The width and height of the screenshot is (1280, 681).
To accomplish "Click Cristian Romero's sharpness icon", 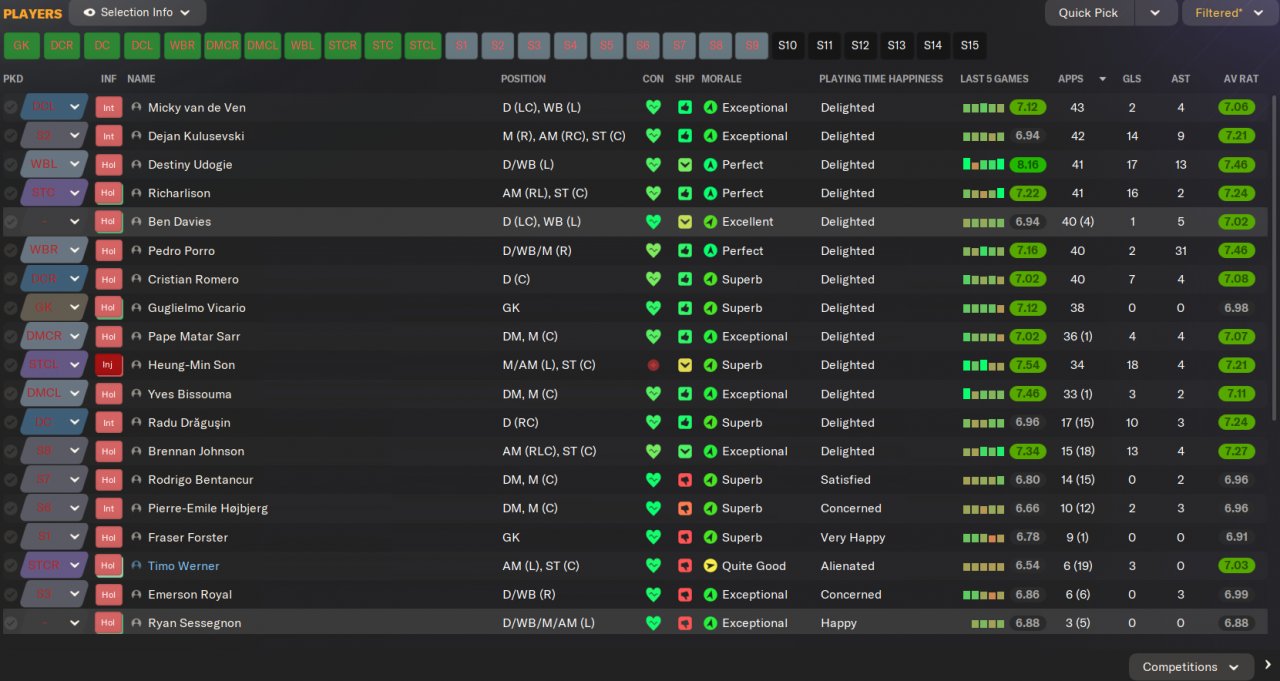I will click(x=685, y=279).
